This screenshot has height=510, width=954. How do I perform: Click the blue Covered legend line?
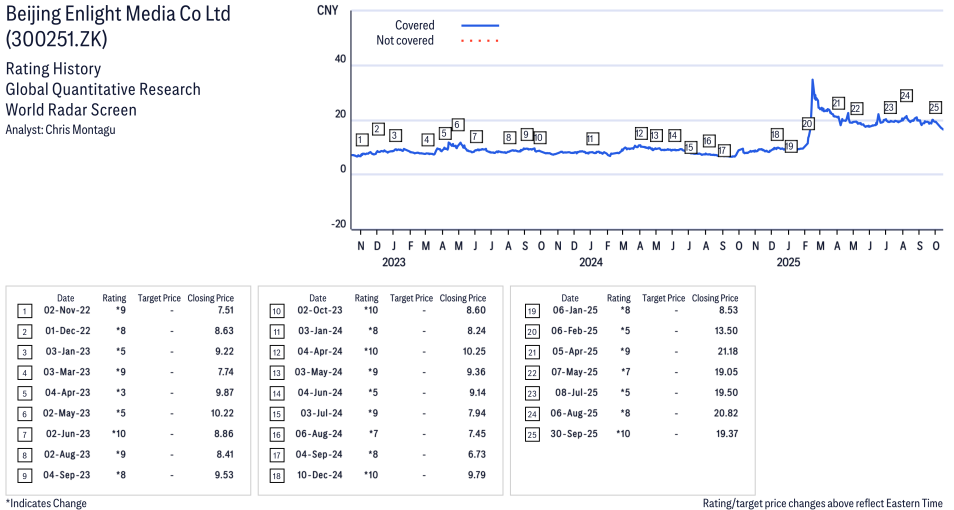pyautogui.click(x=480, y=25)
